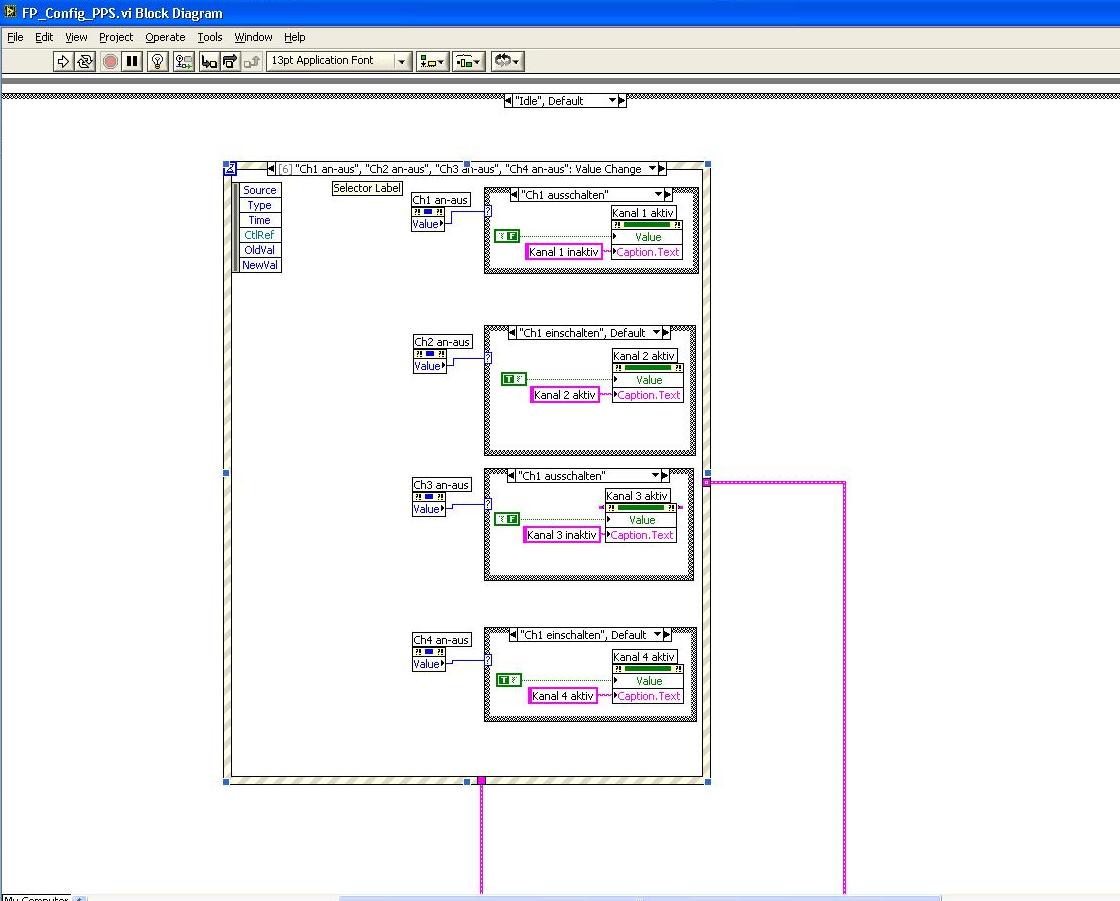Click the Ch1 case structure selector terminal
This screenshot has height=901, width=1120.
click(x=488, y=211)
